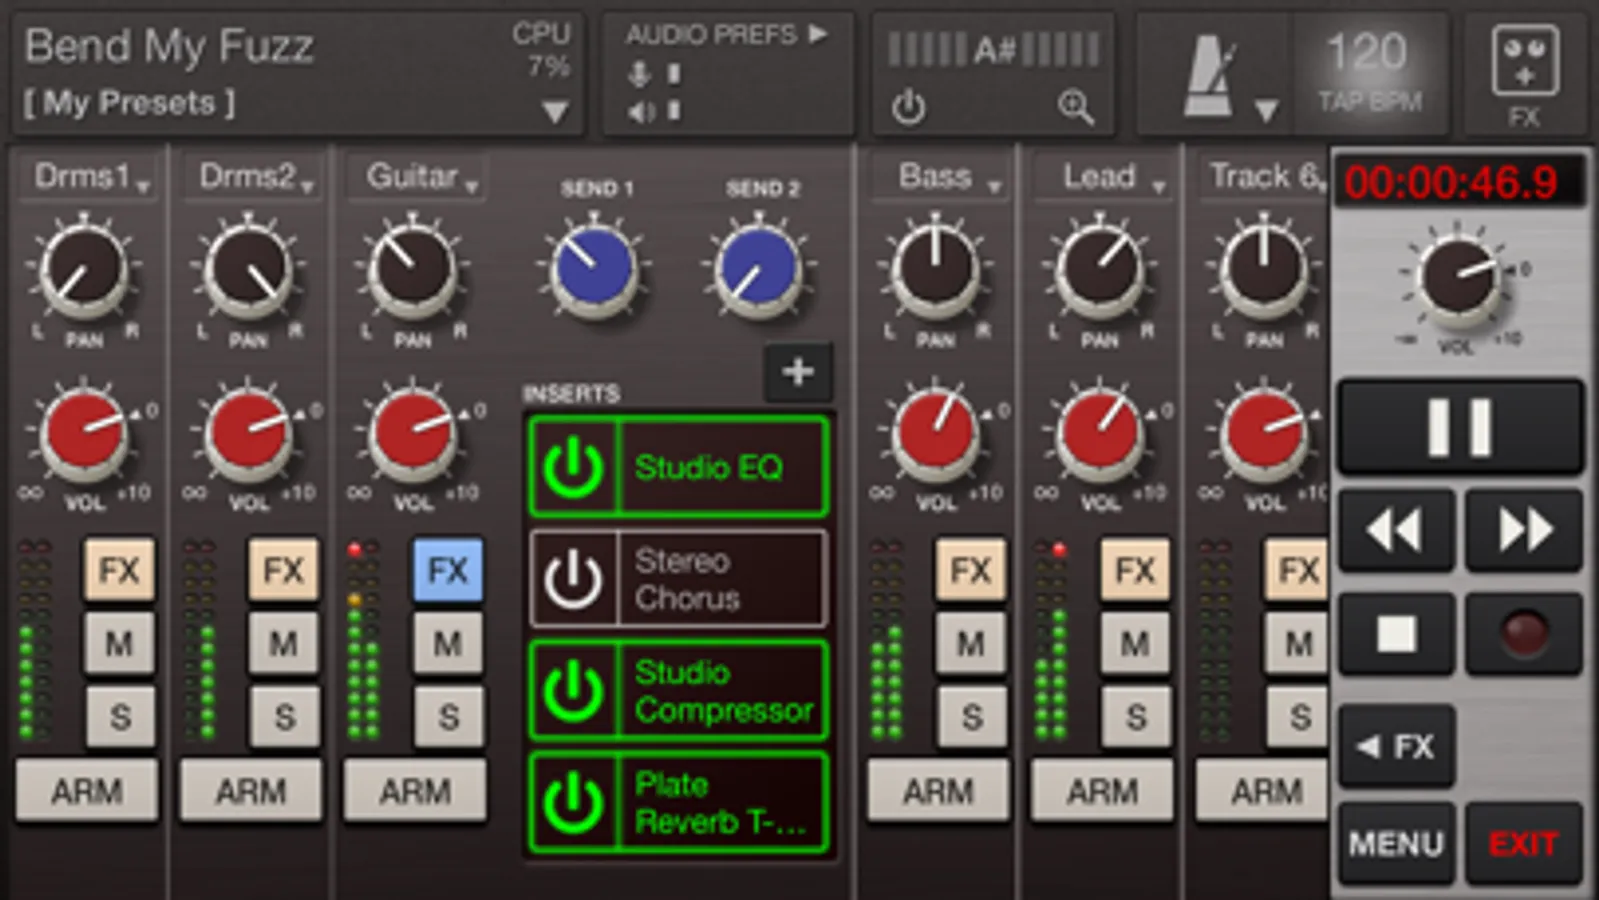
Task: Click the Guitar pan knob
Action: (412, 267)
